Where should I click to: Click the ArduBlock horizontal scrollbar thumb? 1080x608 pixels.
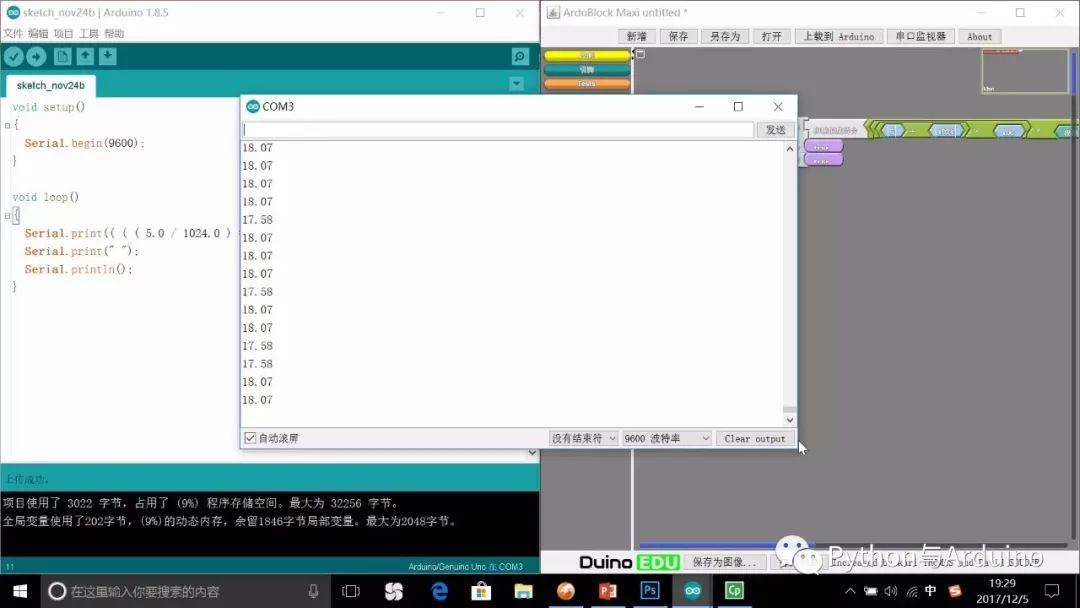[x=727, y=545]
